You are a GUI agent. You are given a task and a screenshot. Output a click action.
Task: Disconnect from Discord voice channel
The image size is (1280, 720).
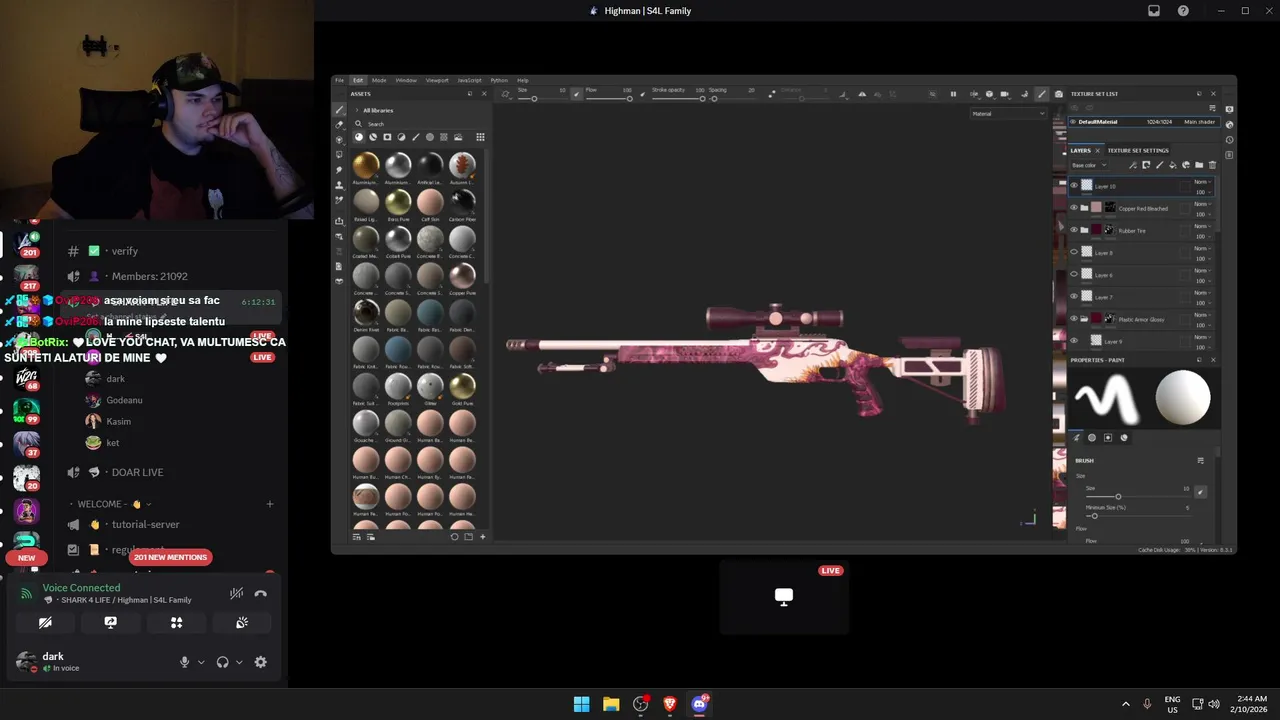click(x=260, y=594)
